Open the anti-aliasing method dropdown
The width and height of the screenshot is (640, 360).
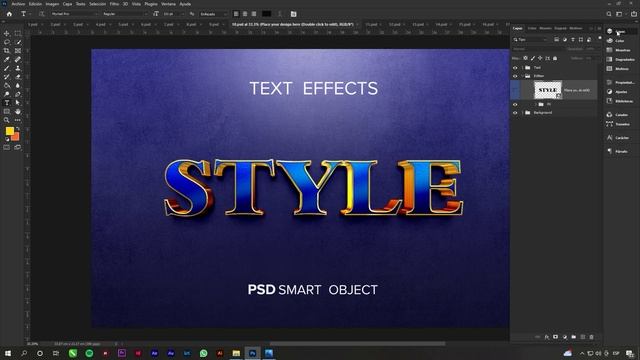pyautogui.click(x=213, y=14)
